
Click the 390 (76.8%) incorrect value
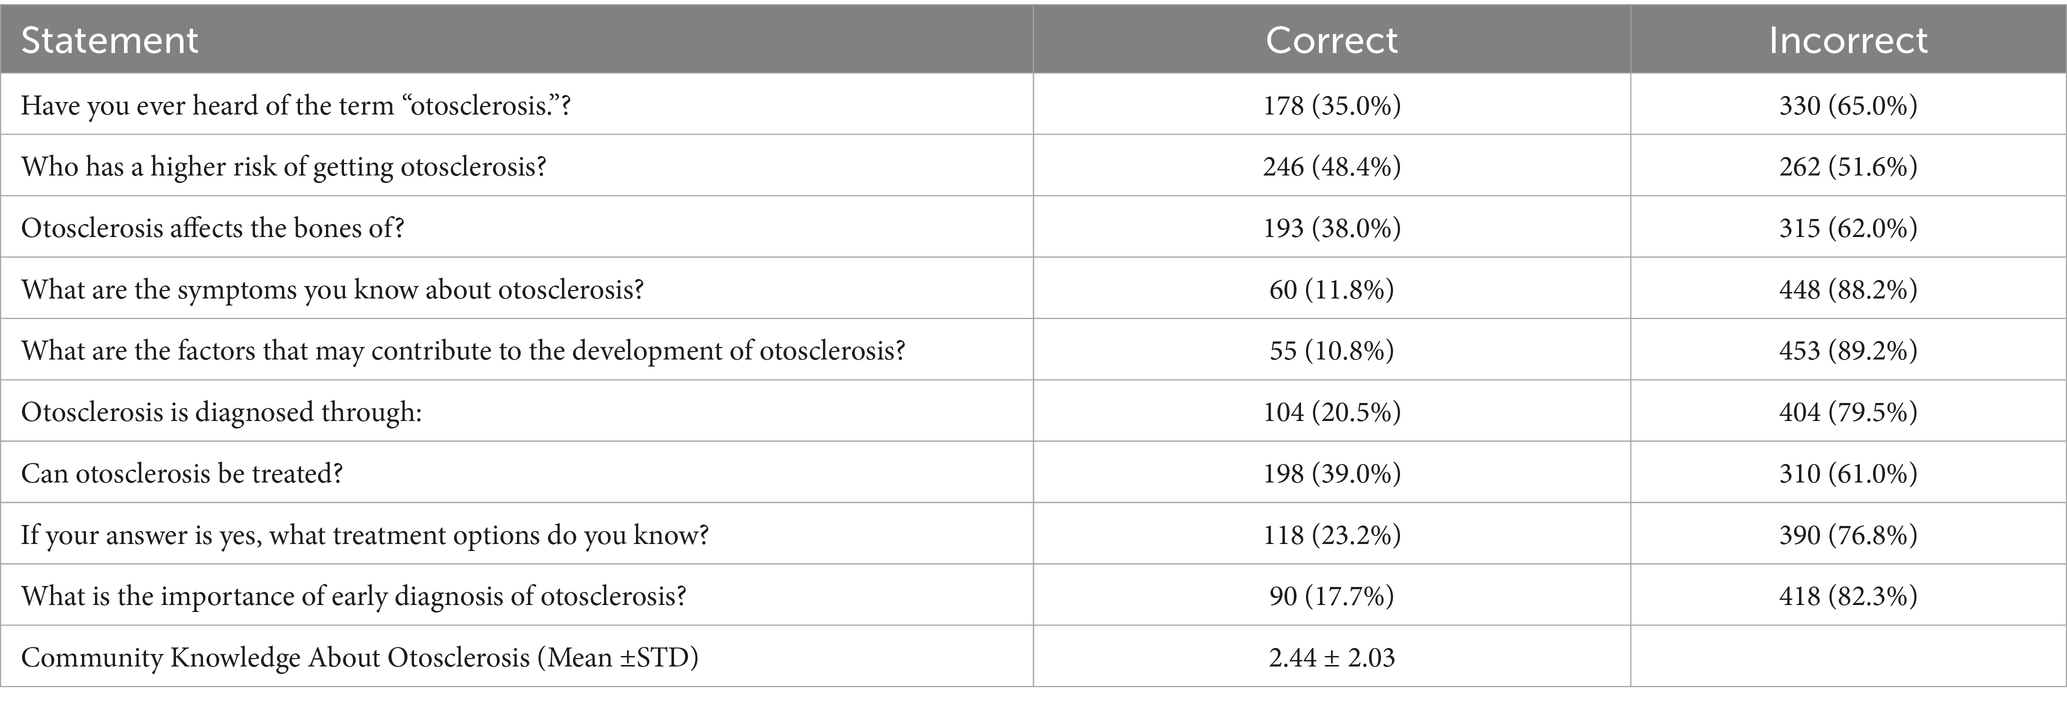[1847, 535]
